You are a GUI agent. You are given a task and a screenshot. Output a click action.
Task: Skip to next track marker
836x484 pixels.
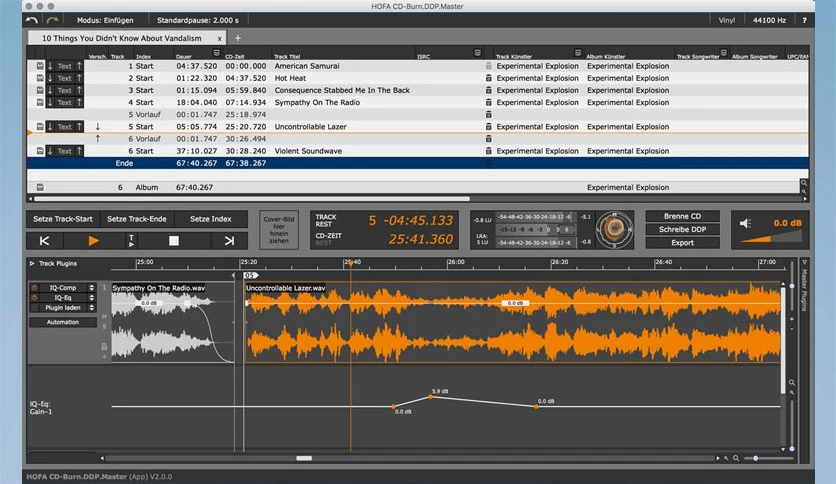coord(229,241)
